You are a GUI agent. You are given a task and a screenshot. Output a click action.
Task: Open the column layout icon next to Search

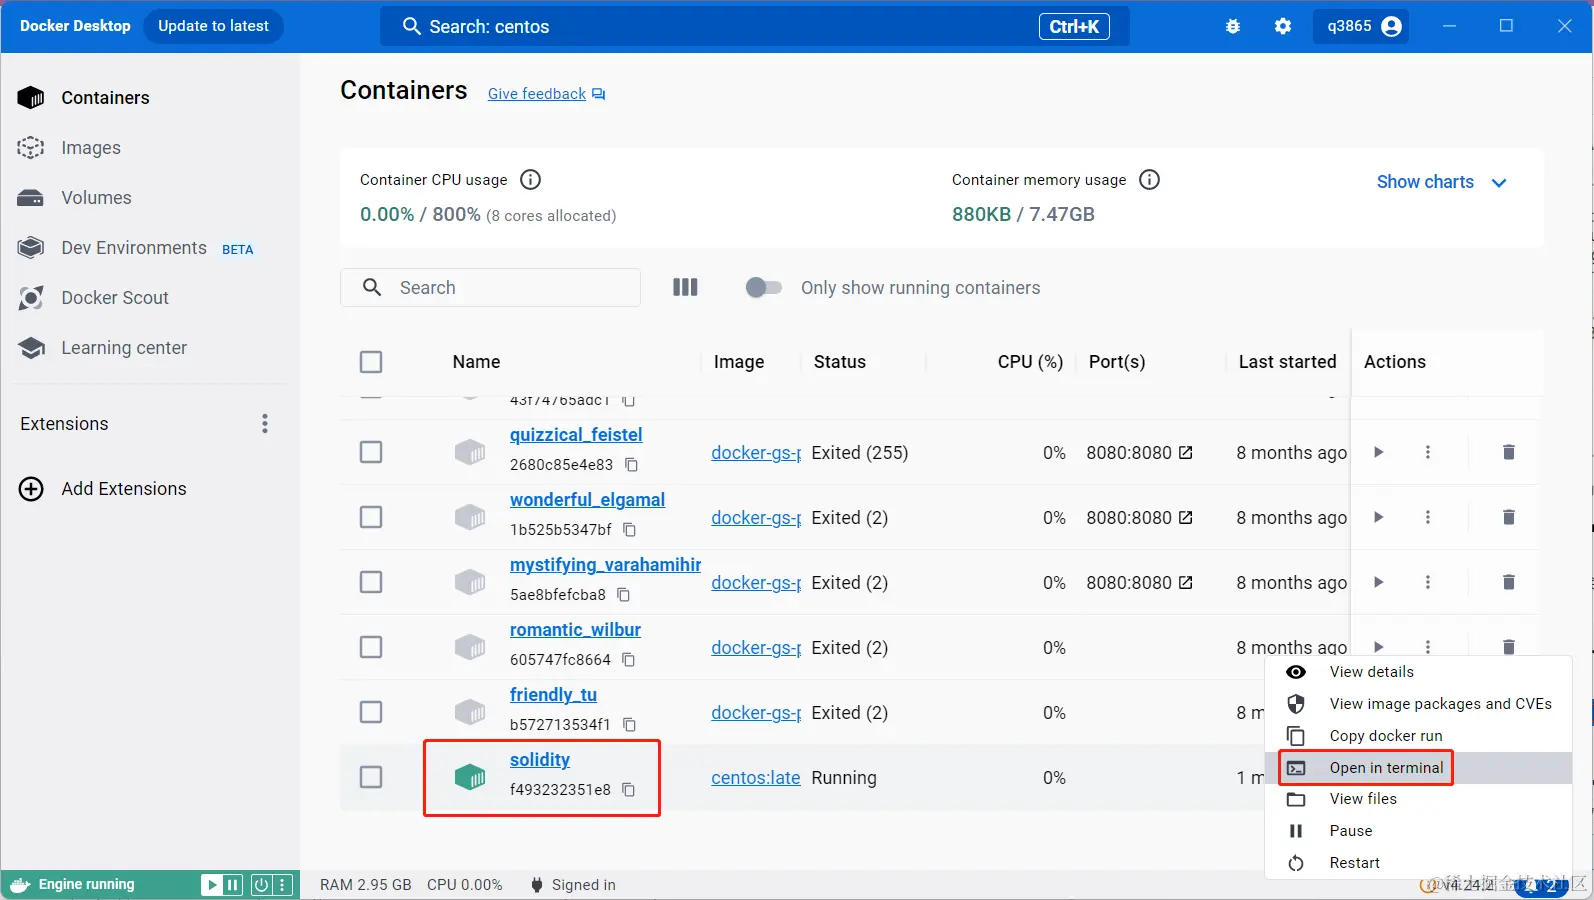685,288
